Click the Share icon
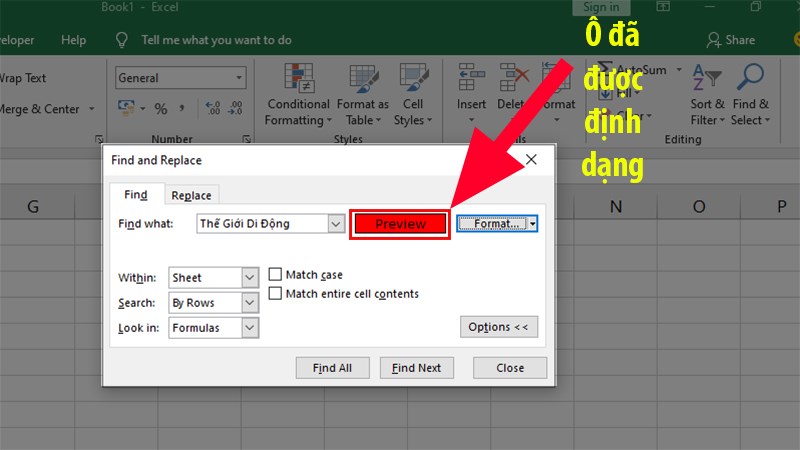The width and height of the screenshot is (800, 450). pyautogui.click(x=714, y=40)
